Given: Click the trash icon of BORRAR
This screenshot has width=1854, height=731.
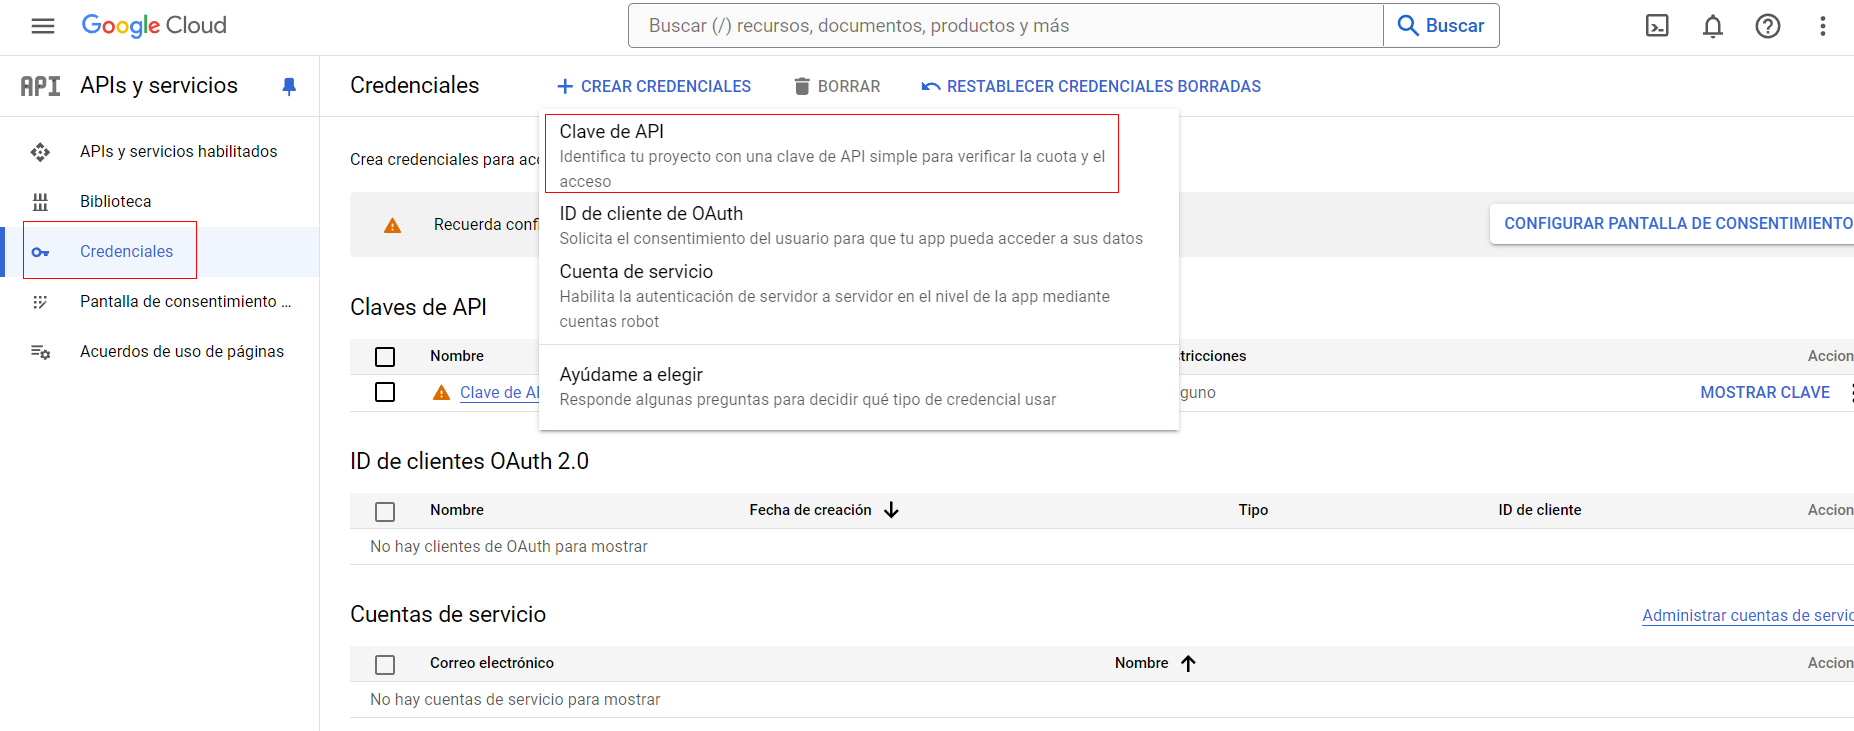Looking at the screenshot, I should point(802,86).
